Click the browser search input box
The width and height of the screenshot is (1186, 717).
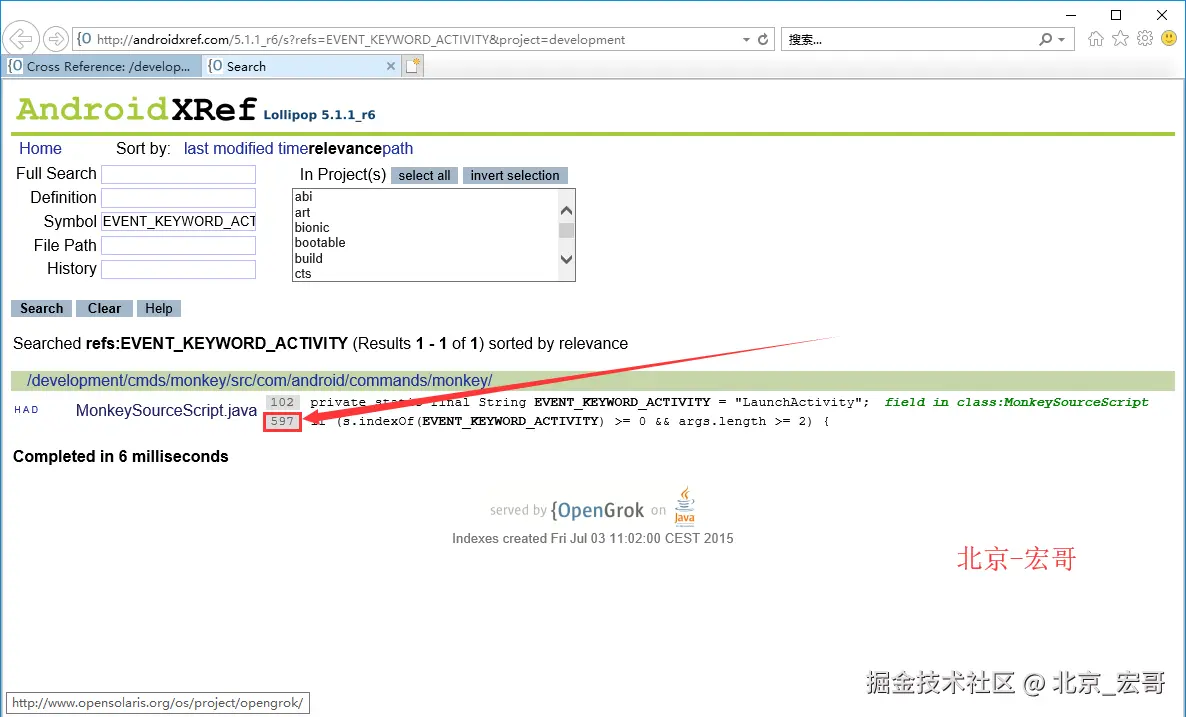908,39
